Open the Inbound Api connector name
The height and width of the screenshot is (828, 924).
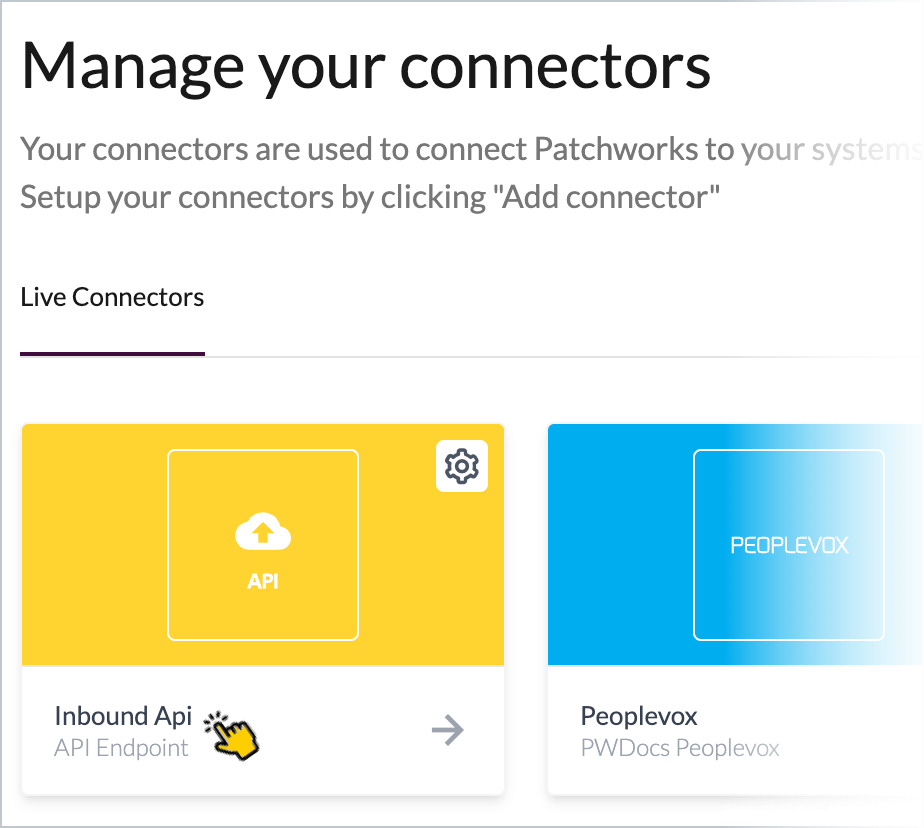[x=123, y=716]
